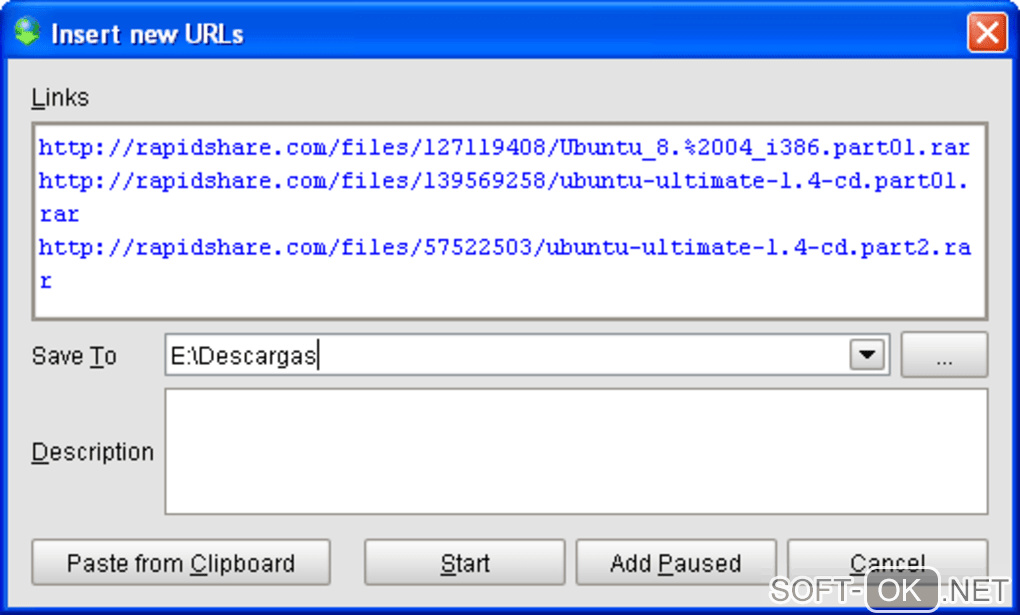Click the Links label
This screenshot has height=615, width=1020.
click(60, 98)
